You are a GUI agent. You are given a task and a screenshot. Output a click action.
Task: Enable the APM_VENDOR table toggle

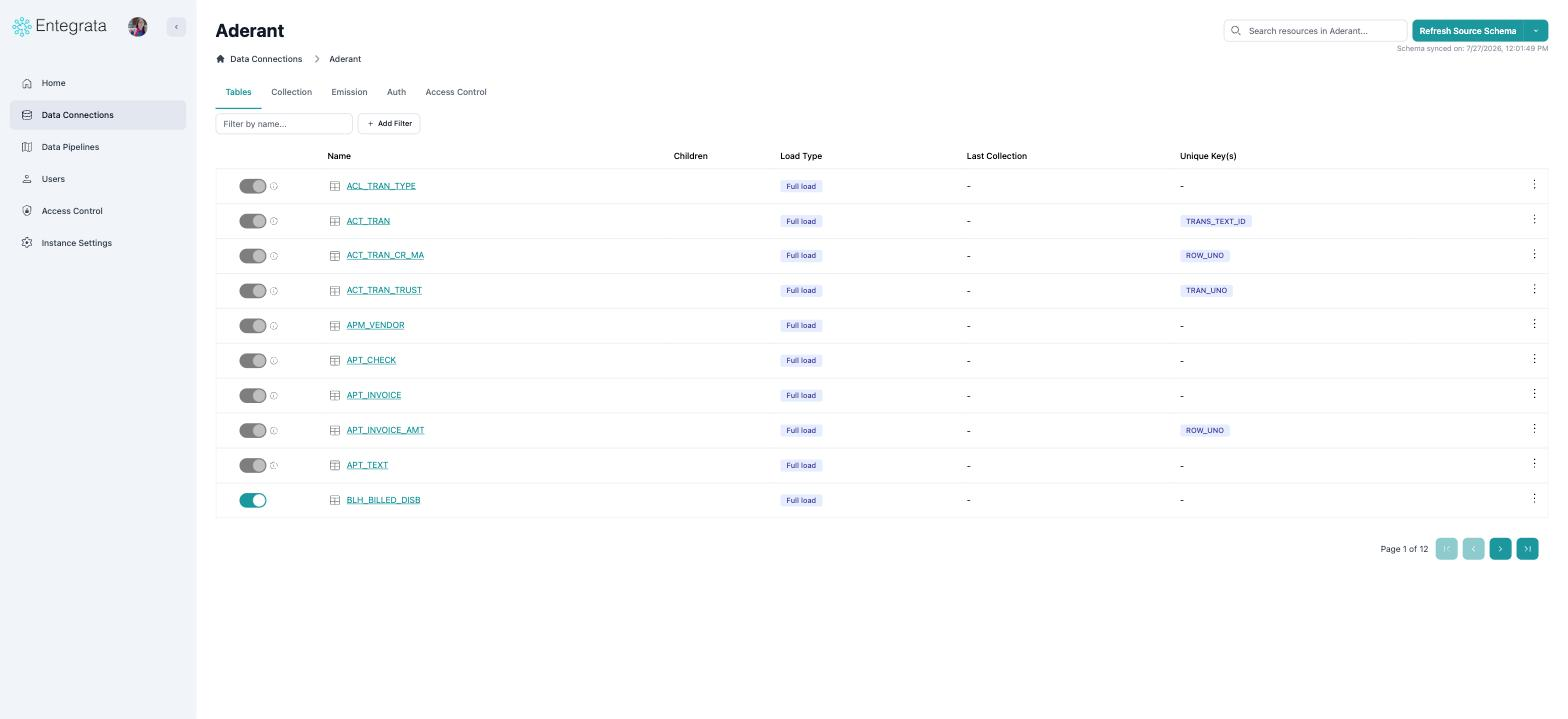pos(253,326)
